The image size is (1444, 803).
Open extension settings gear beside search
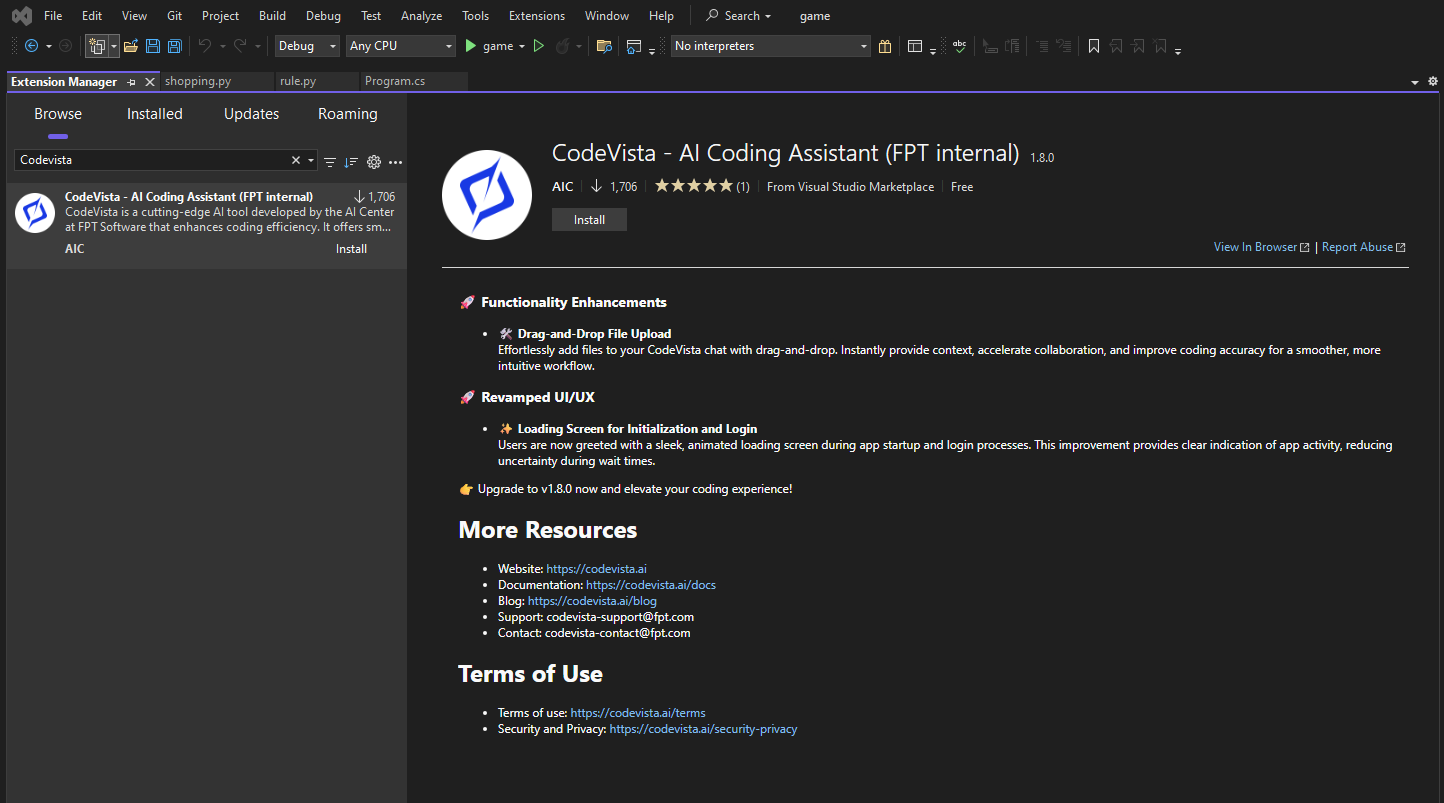click(374, 161)
